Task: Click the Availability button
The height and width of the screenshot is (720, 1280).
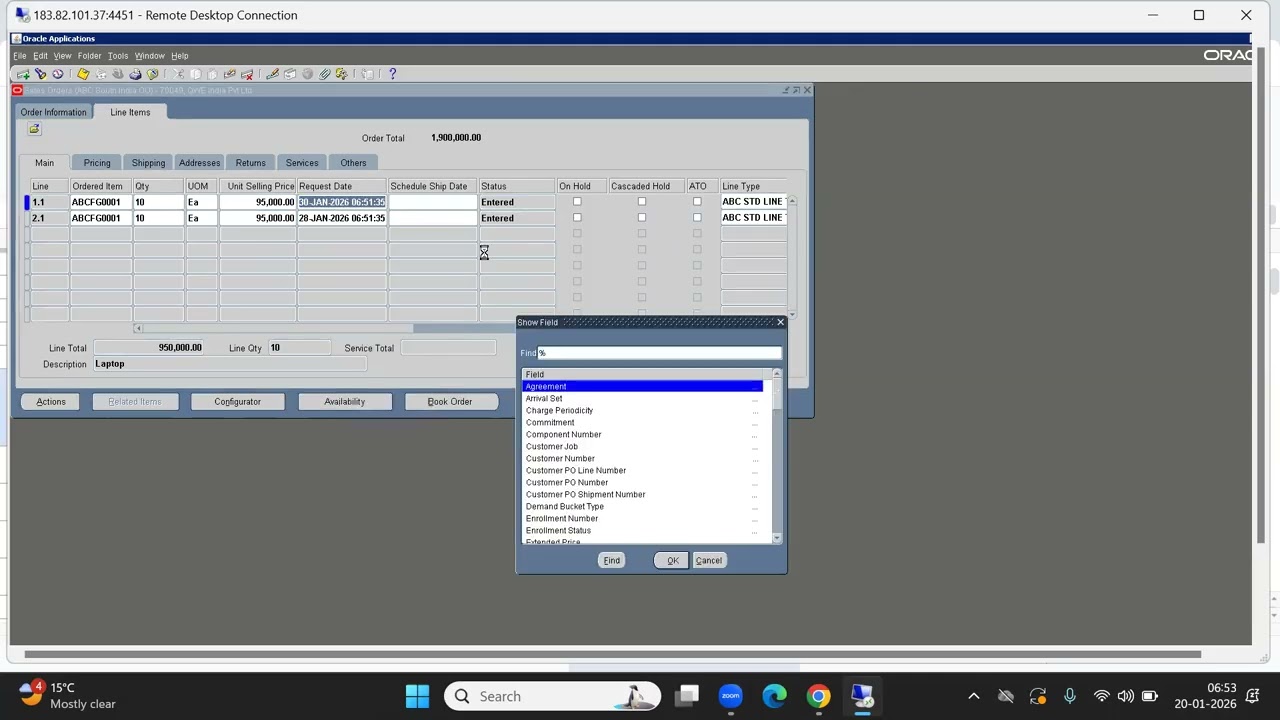Action: coord(344,401)
